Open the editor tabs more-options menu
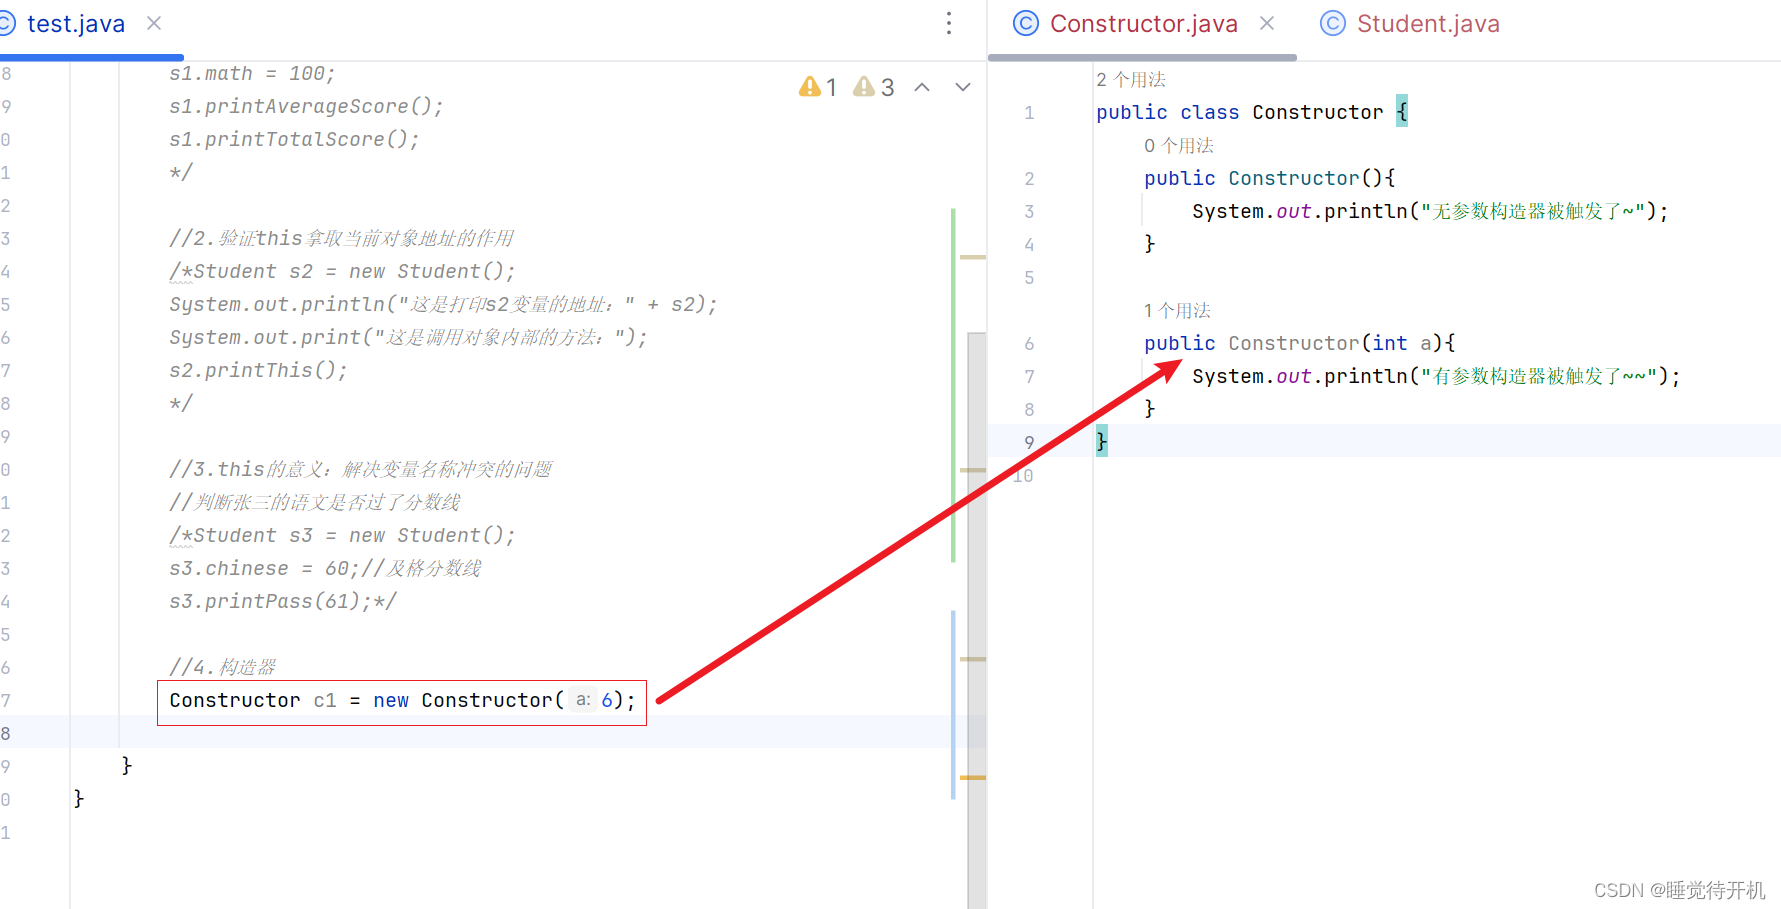The width and height of the screenshot is (1781, 909). [949, 24]
